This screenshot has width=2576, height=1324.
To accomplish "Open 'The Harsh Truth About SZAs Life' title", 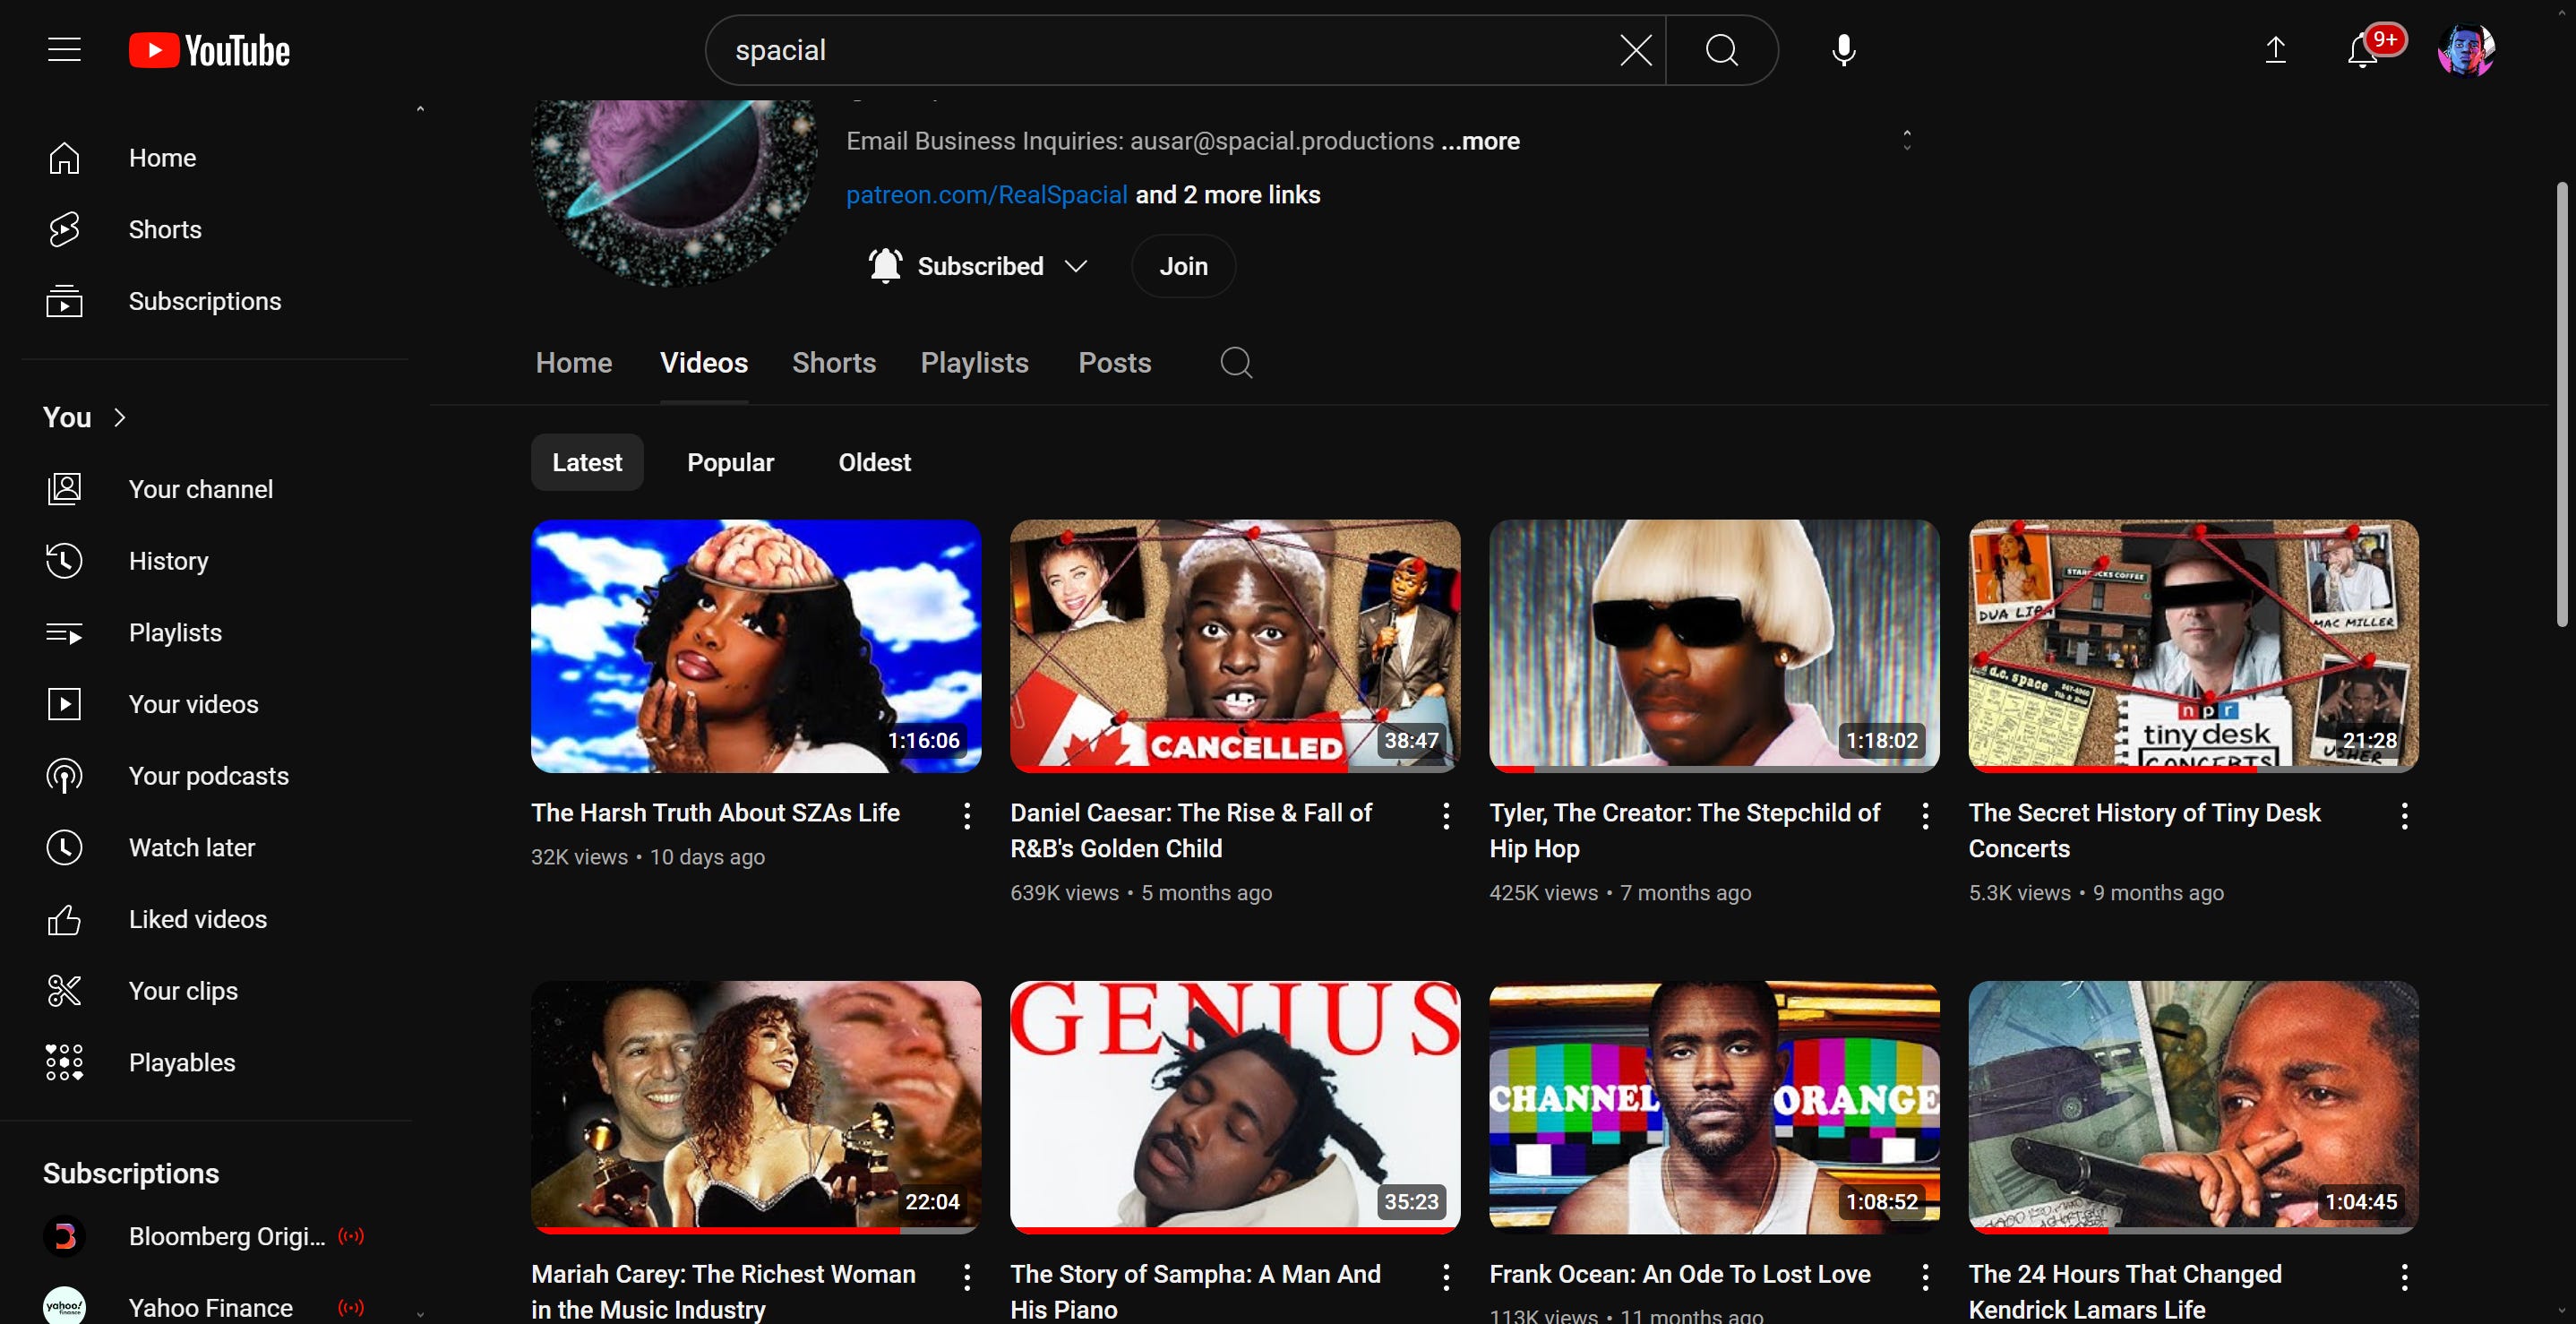I will tap(715, 813).
